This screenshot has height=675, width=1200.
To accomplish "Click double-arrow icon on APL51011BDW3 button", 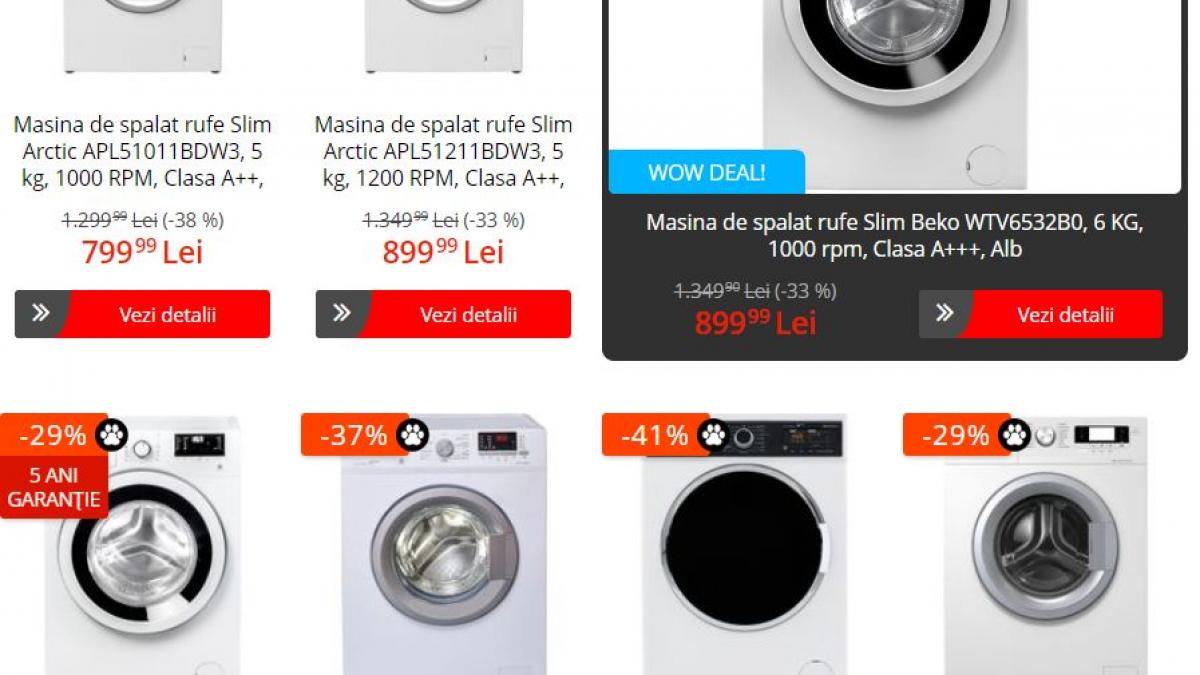I will [41, 314].
